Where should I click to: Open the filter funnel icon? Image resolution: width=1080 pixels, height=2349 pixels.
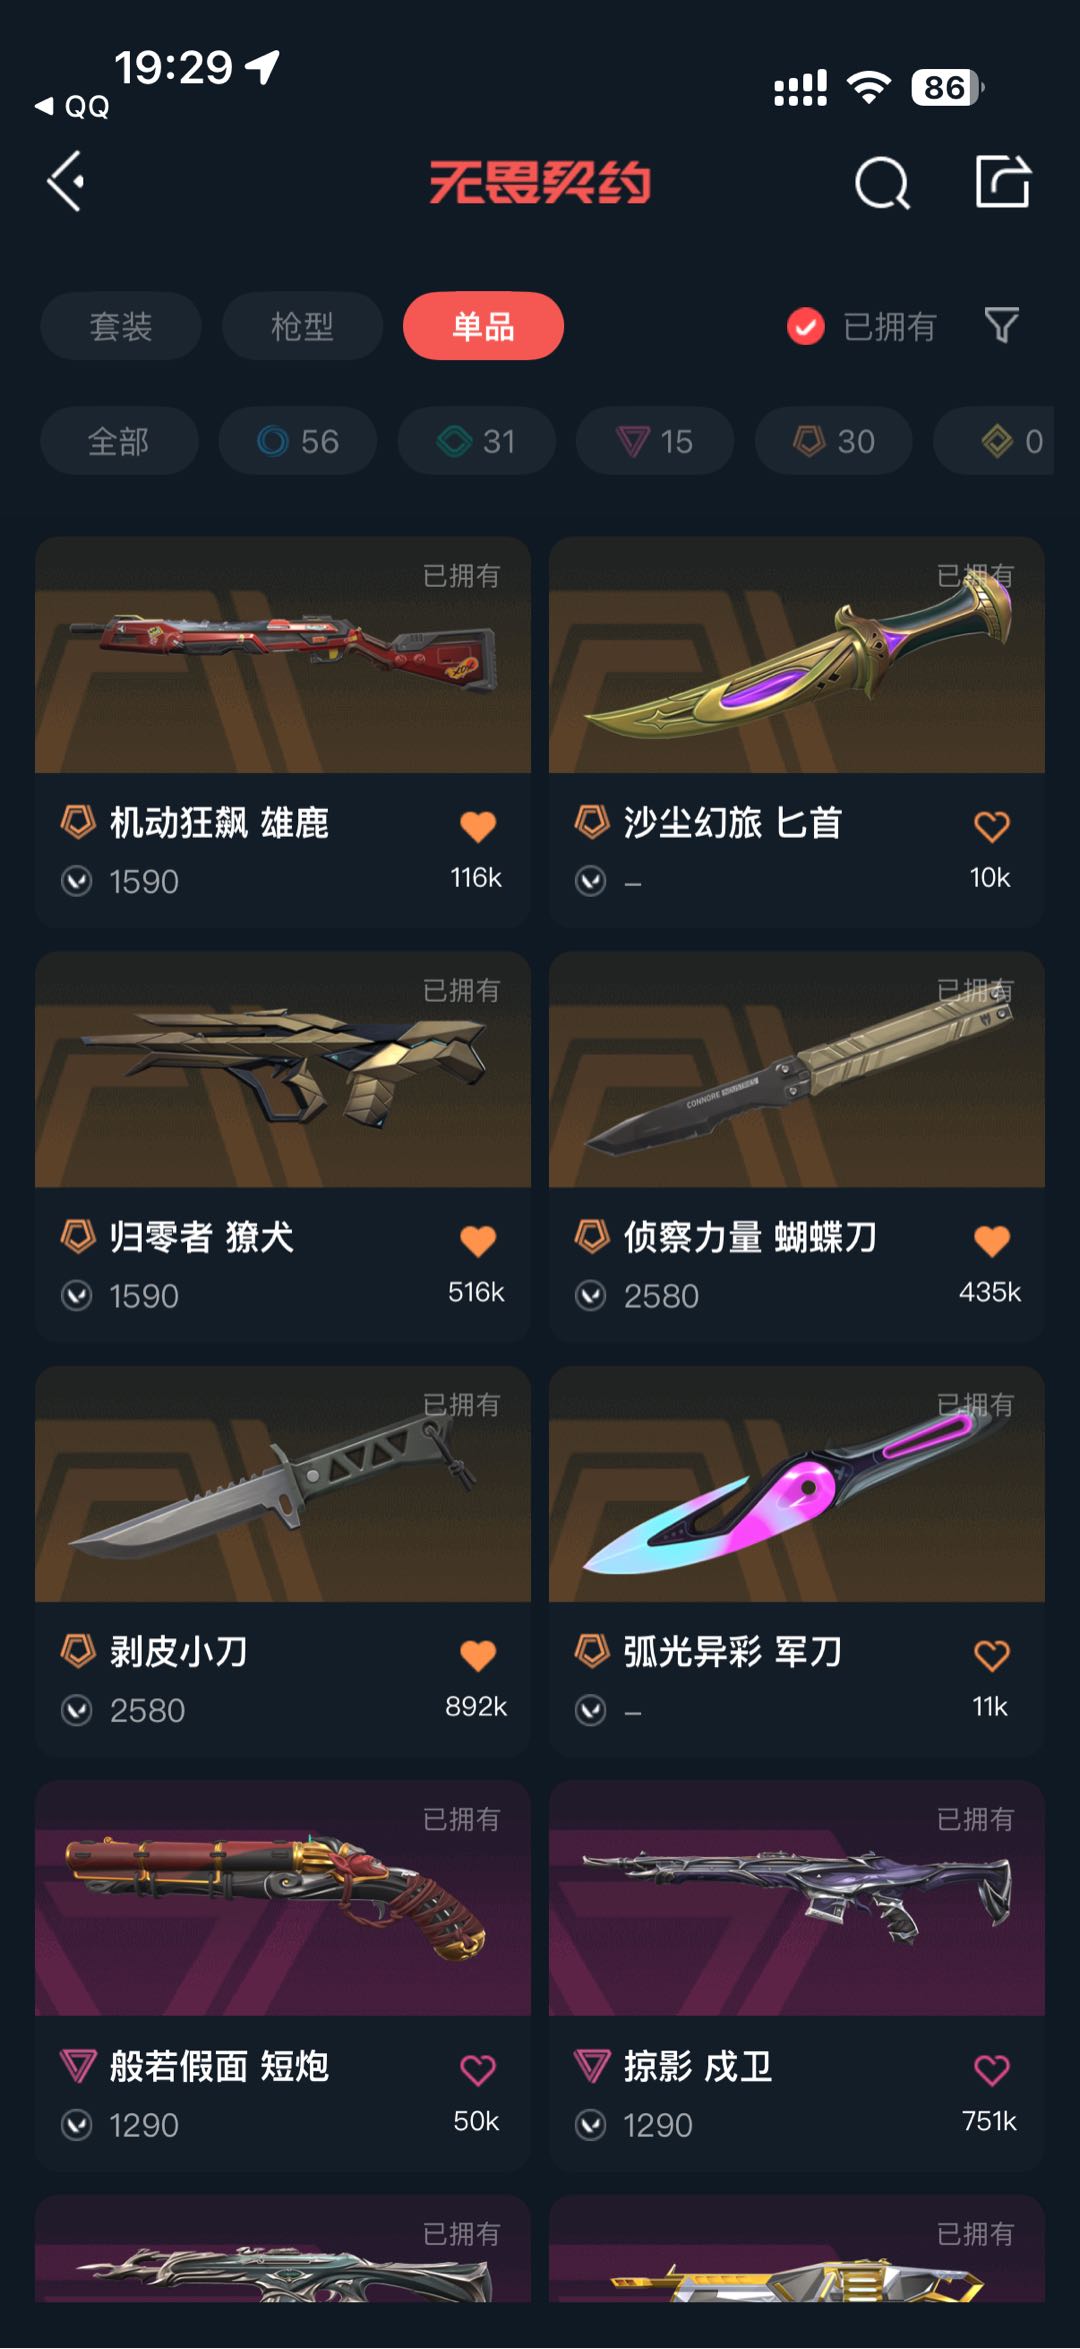[x=1001, y=325]
